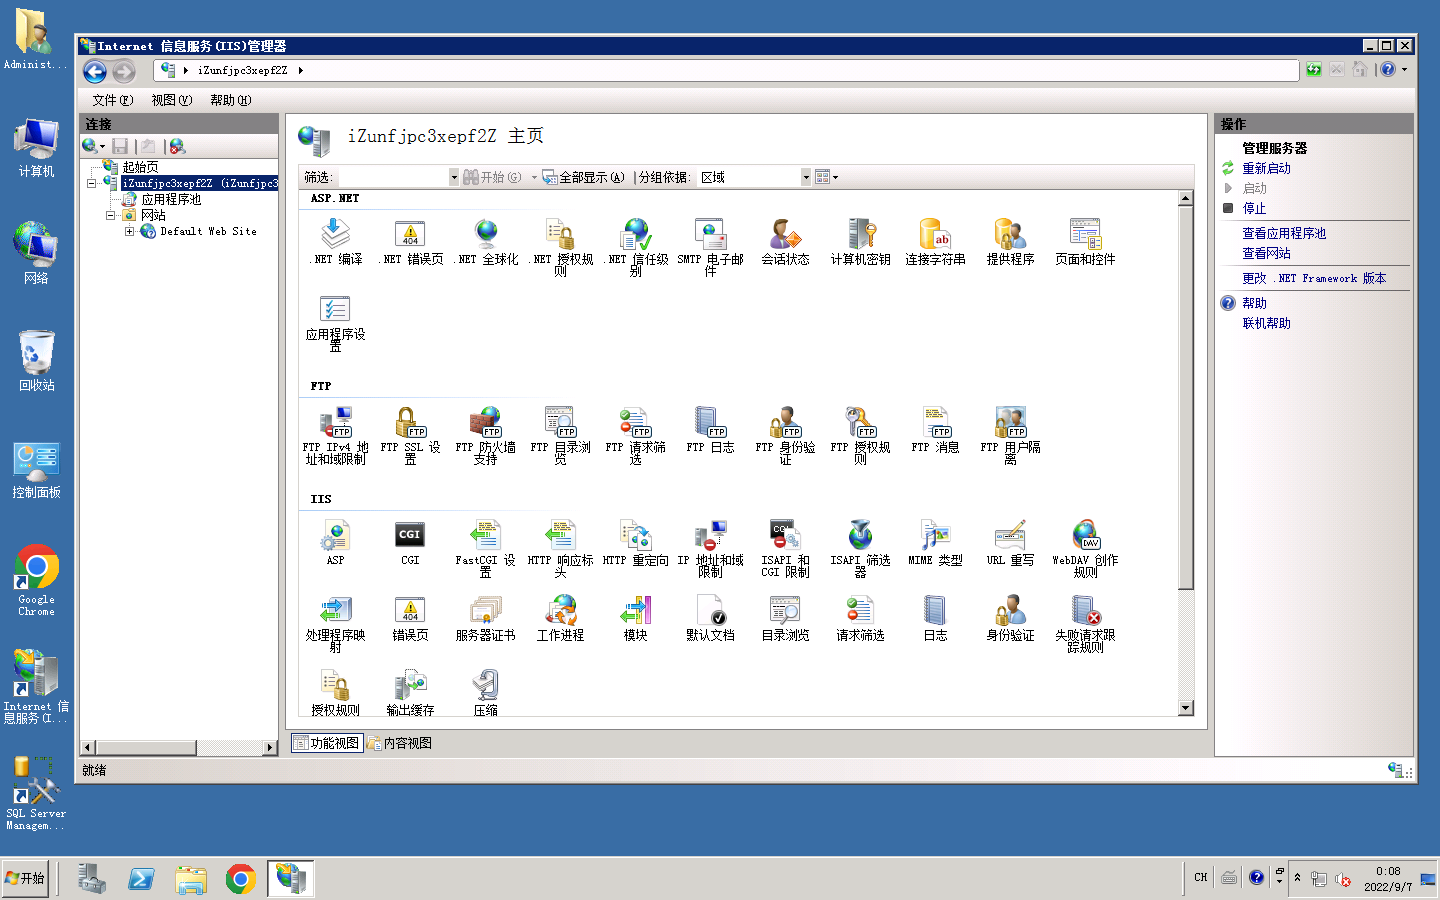1440x900 pixels.
Task: Open the .NET 编译 feature
Action: [x=335, y=241]
